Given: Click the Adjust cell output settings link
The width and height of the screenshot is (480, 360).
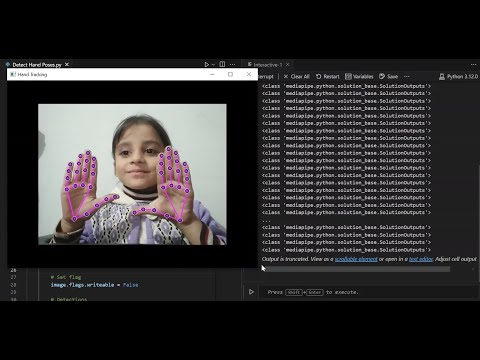Looking at the screenshot, I should click(456, 259).
